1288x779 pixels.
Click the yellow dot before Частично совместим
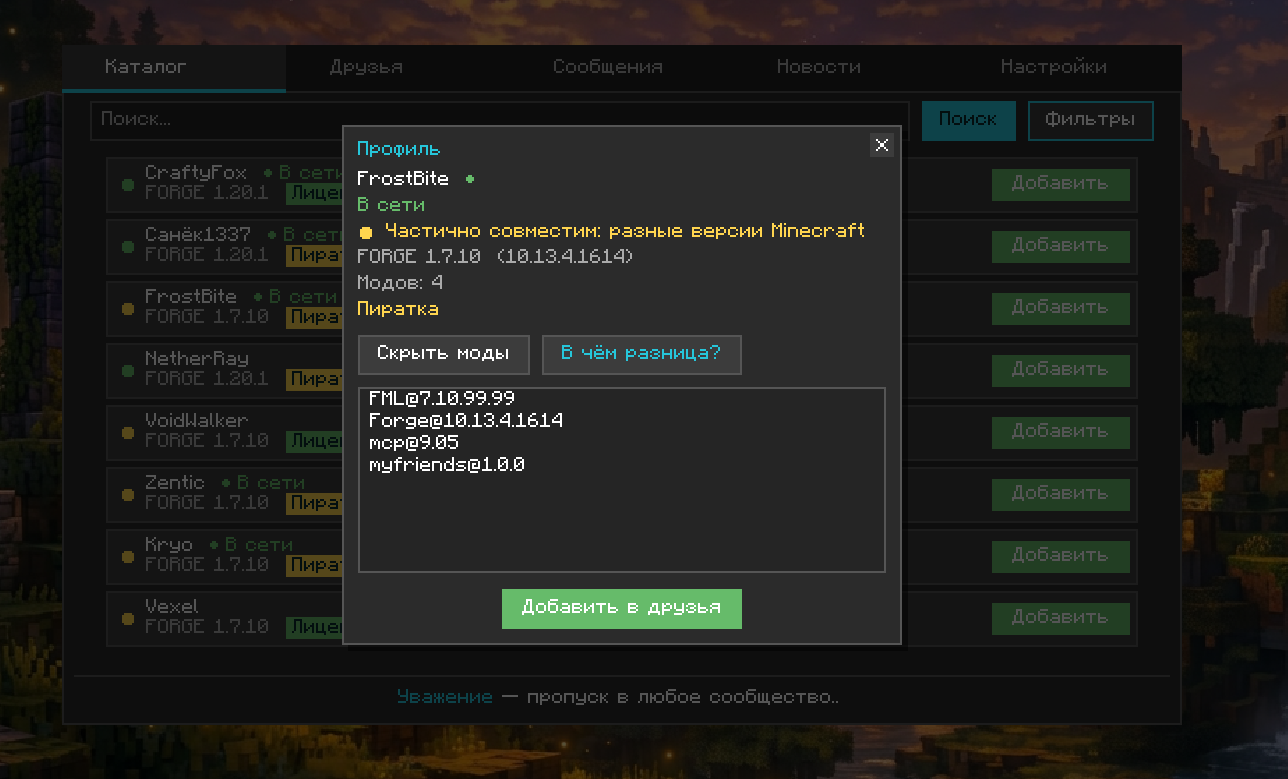pyautogui.click(x=366, y=232)
